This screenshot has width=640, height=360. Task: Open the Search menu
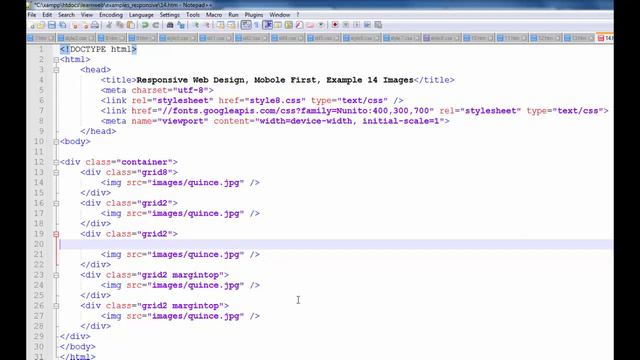[66, 15]
